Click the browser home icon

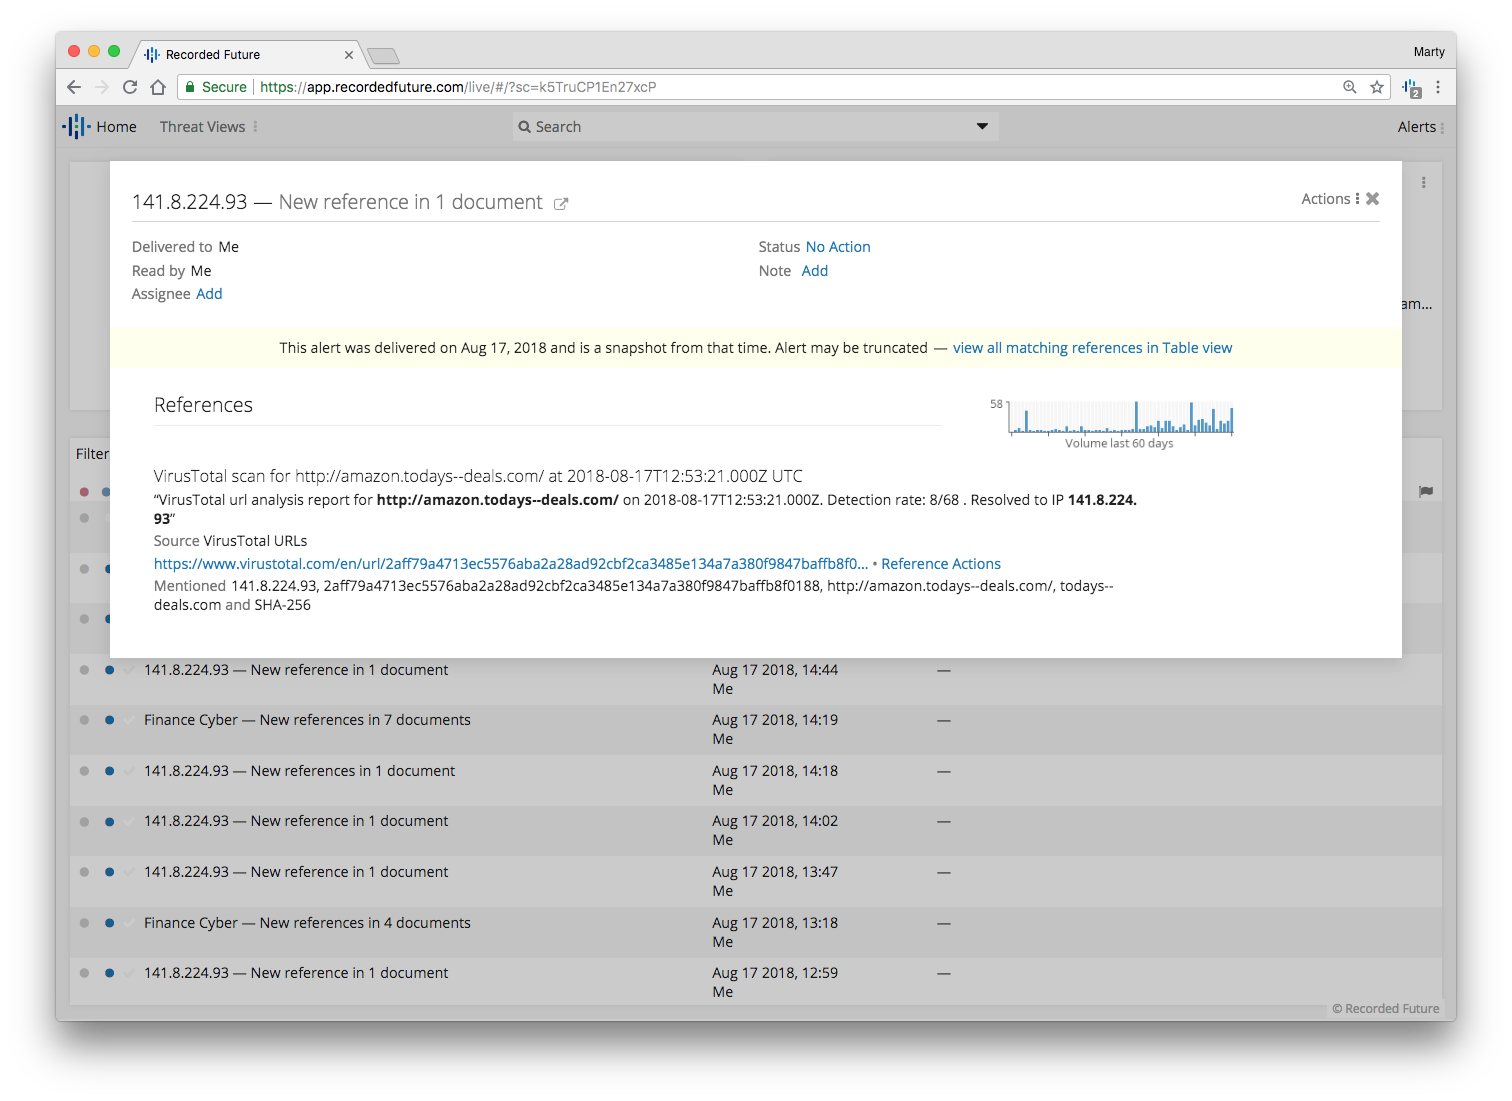click(158, 87)
